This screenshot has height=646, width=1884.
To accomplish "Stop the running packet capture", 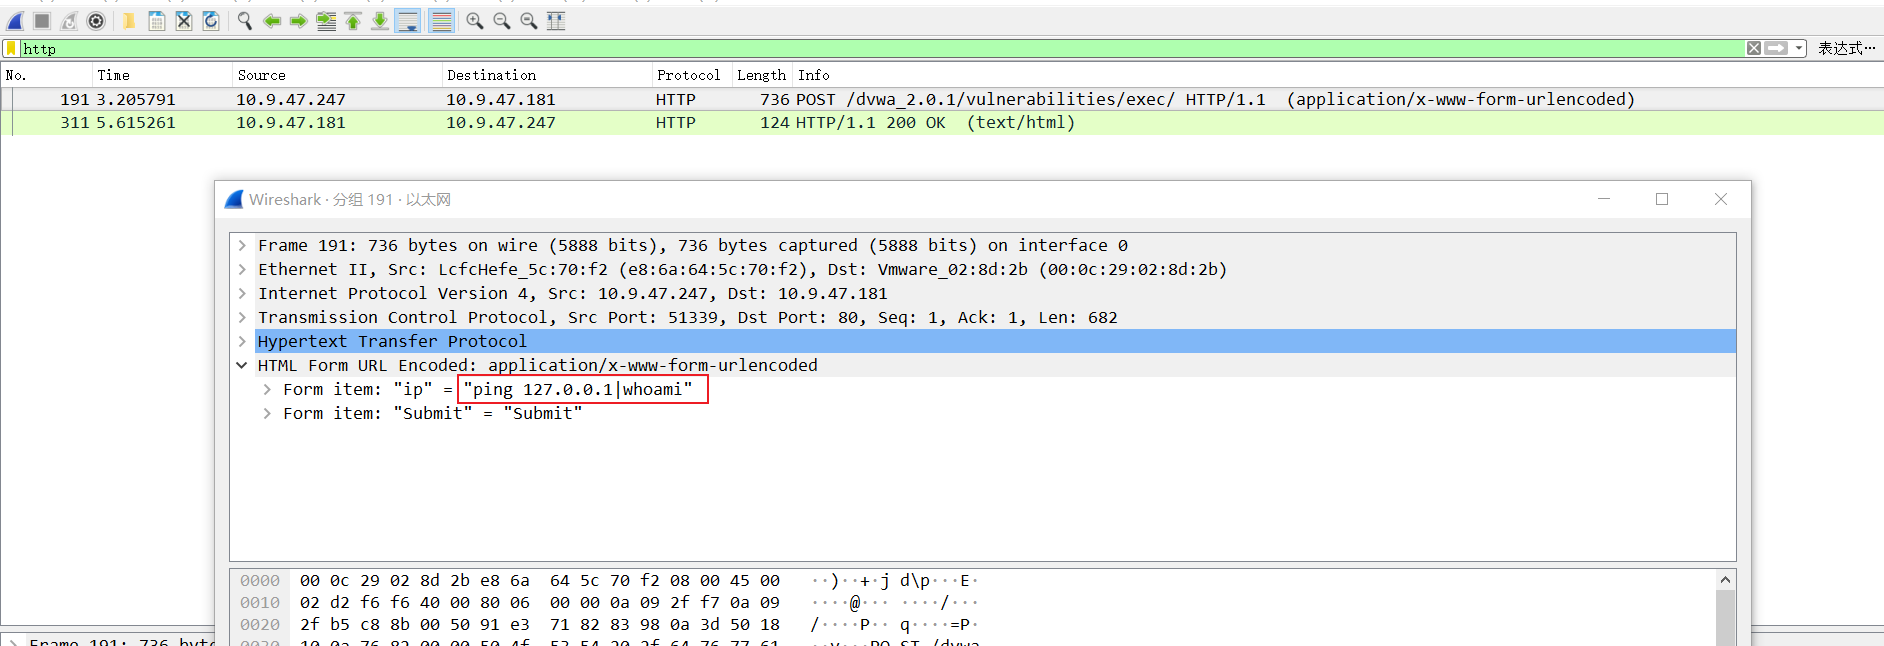I will tap(42, 21).
